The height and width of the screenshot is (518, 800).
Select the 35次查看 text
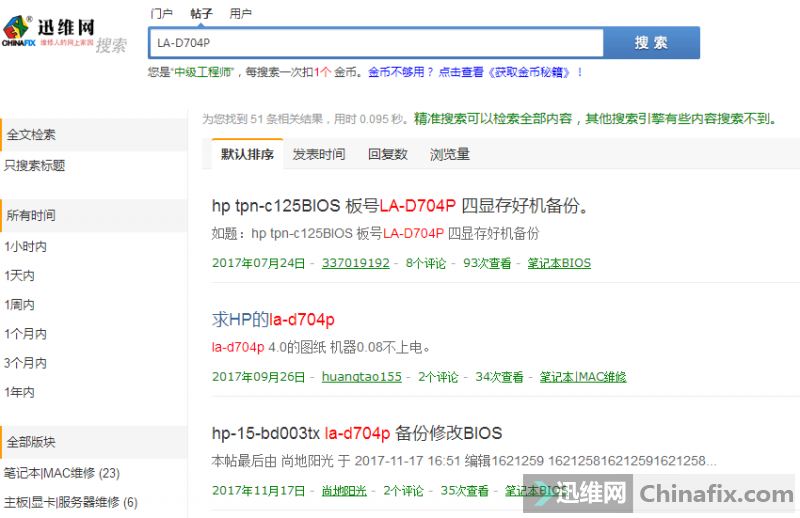tap(465, 490)
